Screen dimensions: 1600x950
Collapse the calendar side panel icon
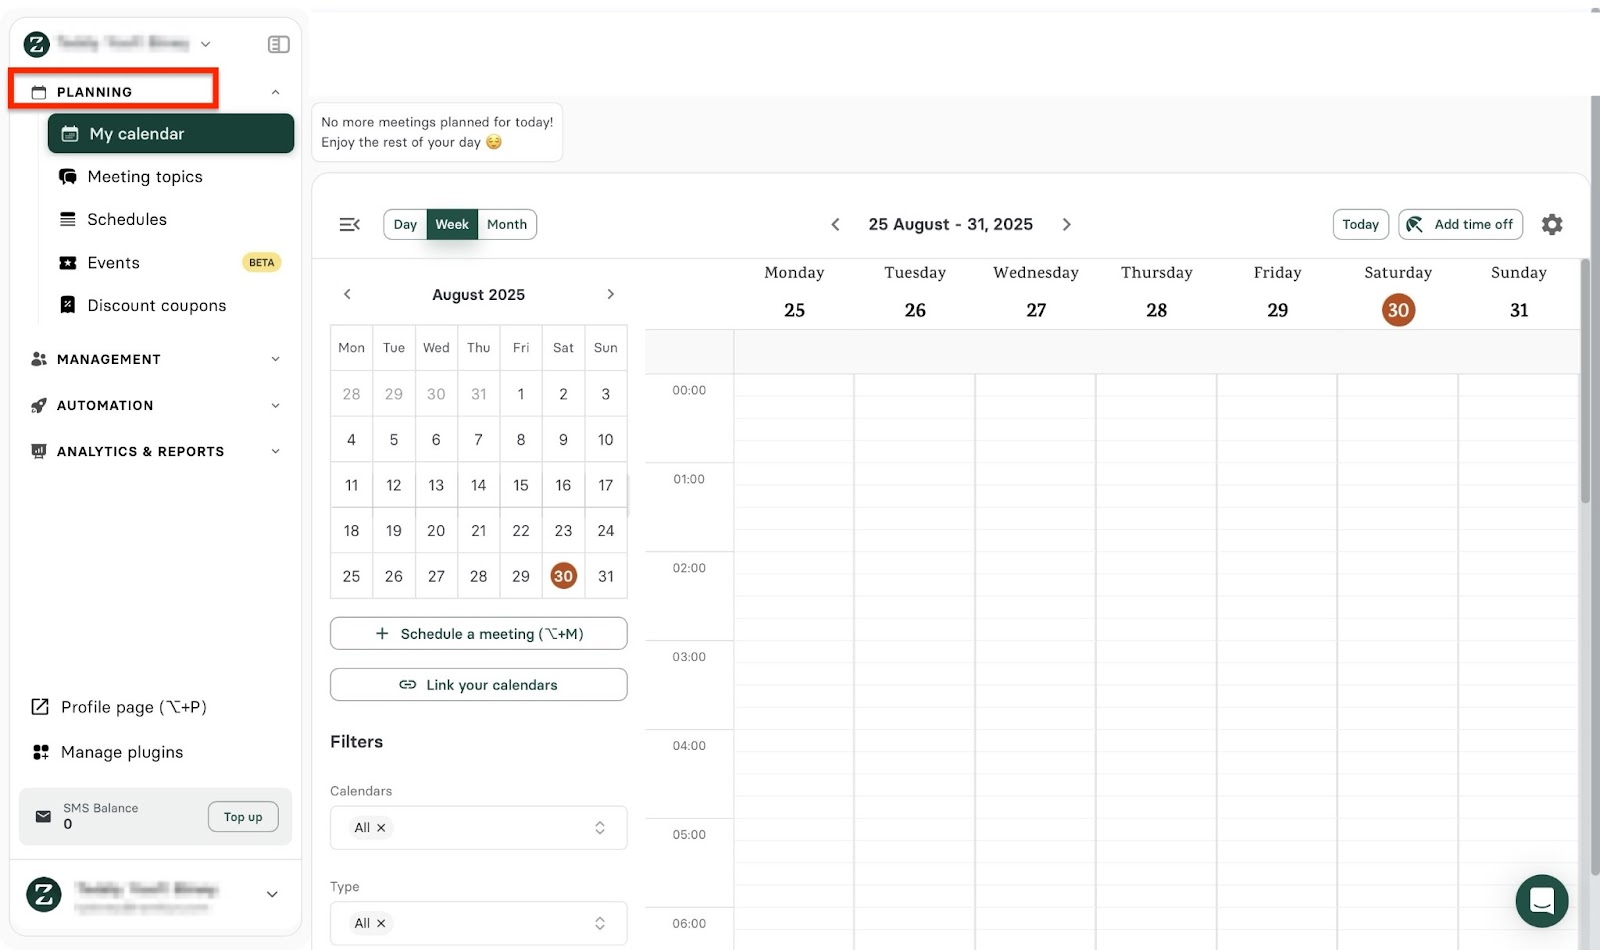350,224
